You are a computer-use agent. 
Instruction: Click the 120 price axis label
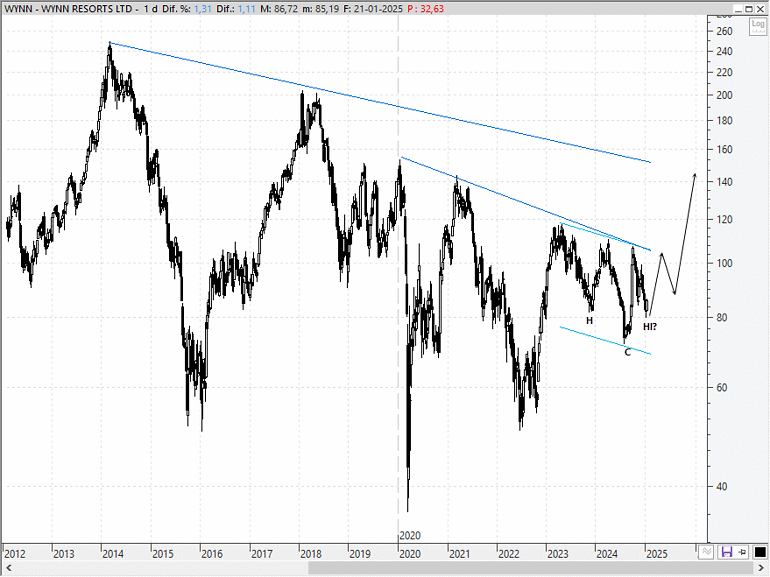[725, 220]
